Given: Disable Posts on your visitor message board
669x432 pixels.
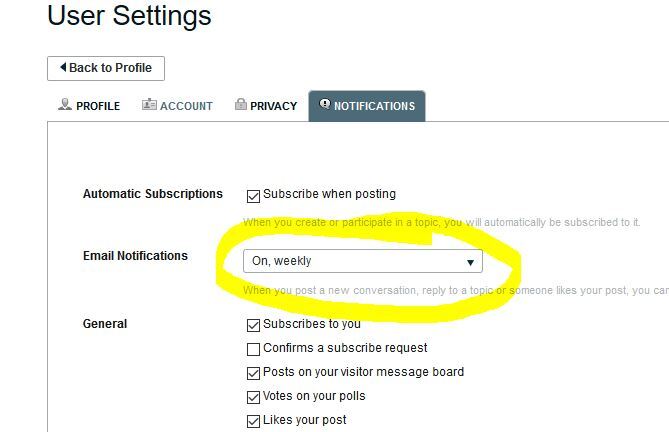Looking at the screenshot, I should (253, 373).
